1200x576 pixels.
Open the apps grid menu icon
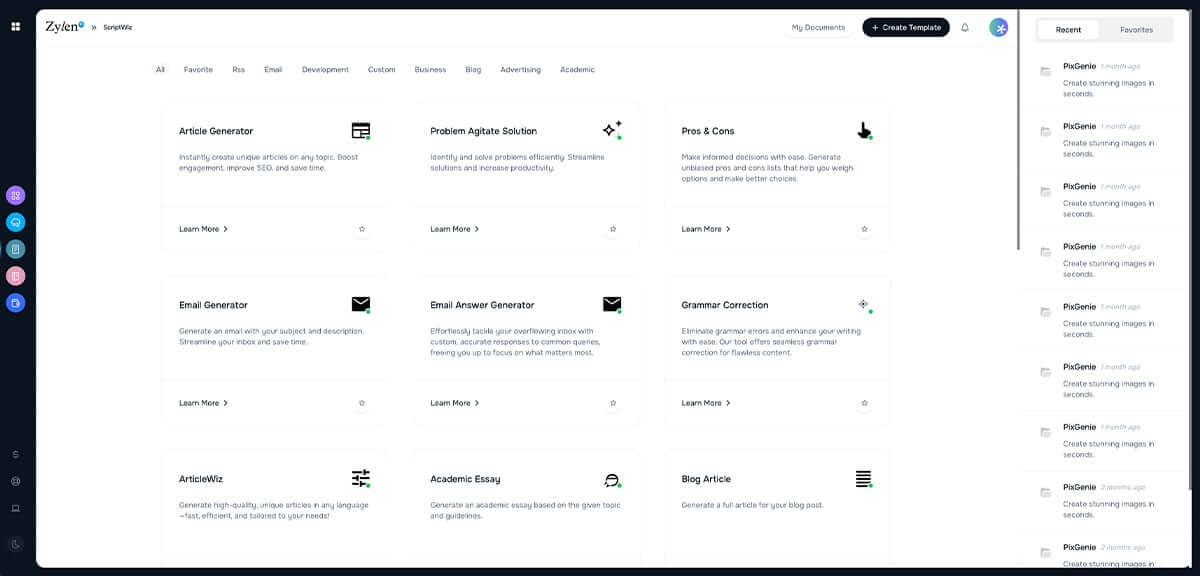15,27
